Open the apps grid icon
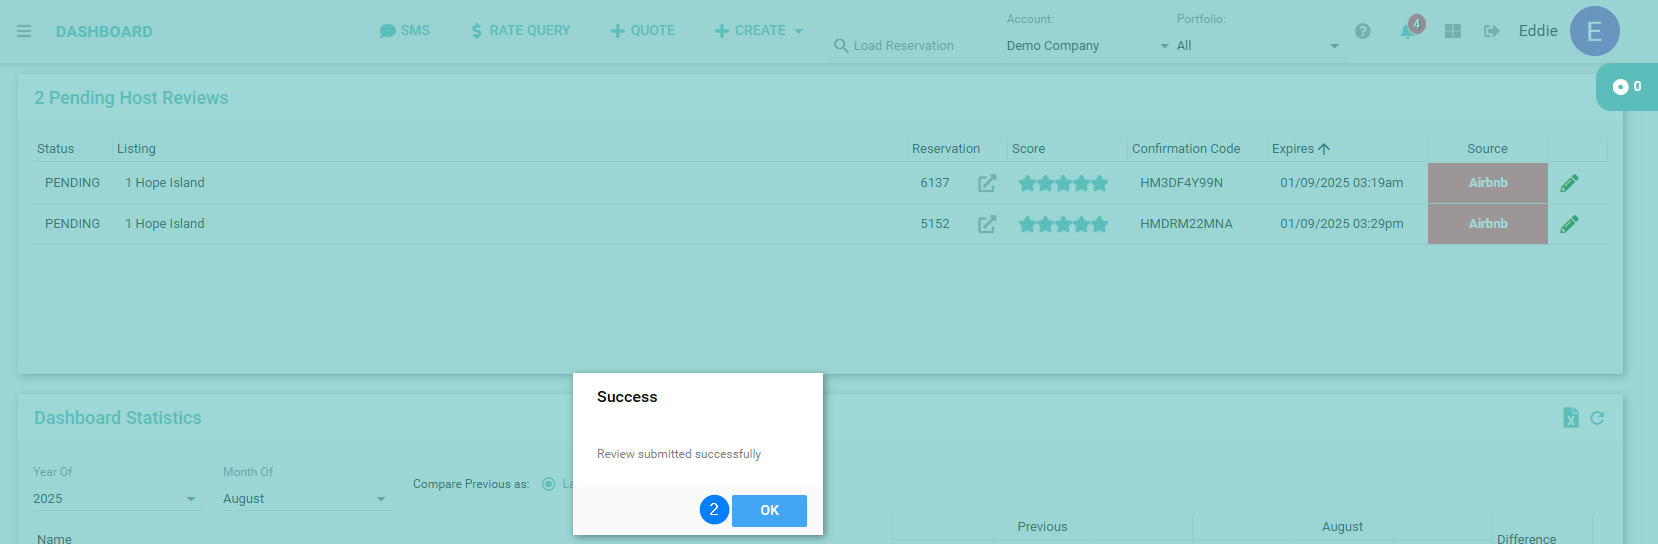Image resolution: width=1658 pixels, height=544 pixels. pos(1453,31)
